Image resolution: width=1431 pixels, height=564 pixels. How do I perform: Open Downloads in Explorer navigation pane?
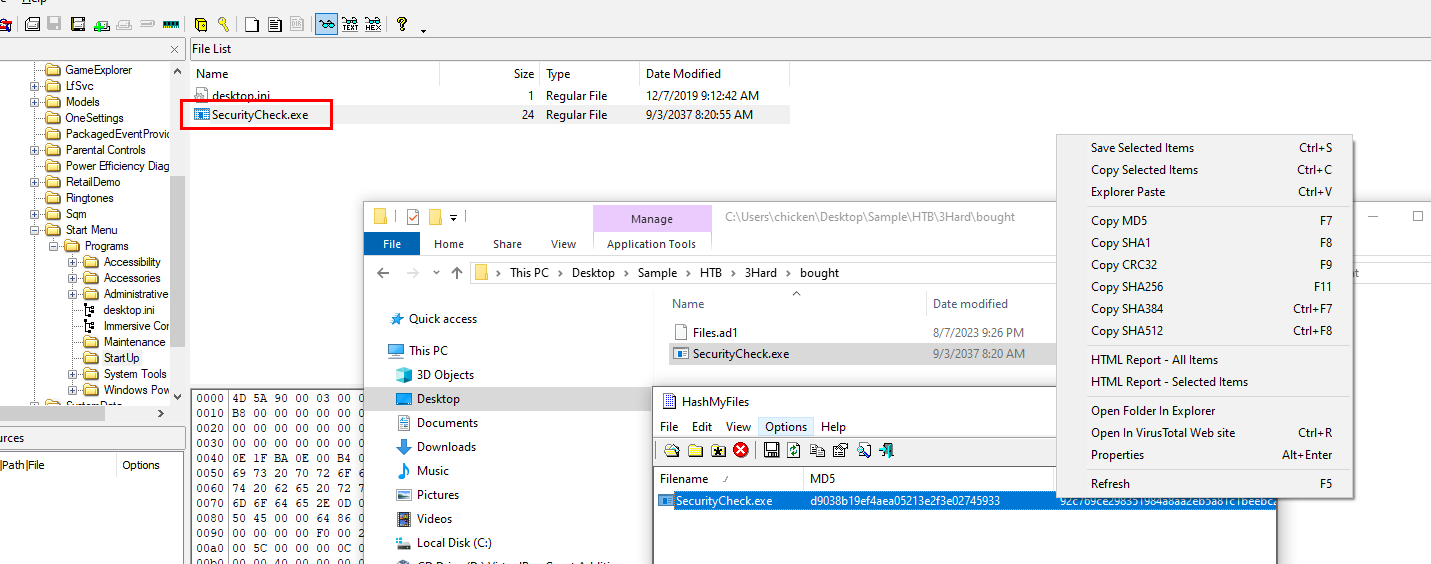tap(446, 447)
